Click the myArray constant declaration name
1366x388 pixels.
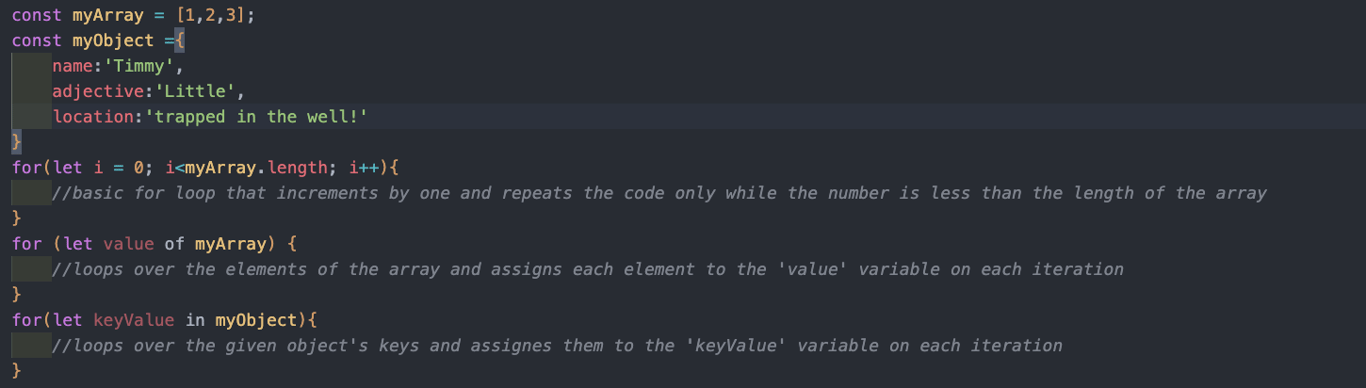[x=109, y=15]
